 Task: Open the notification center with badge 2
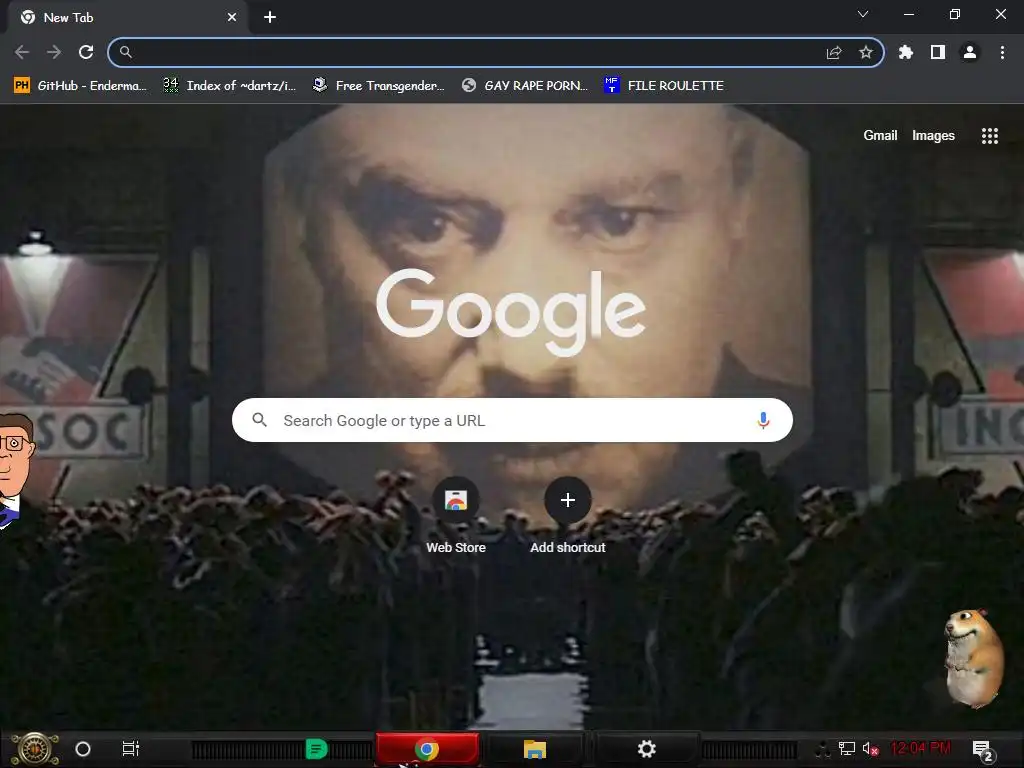[x=982, y=750]
